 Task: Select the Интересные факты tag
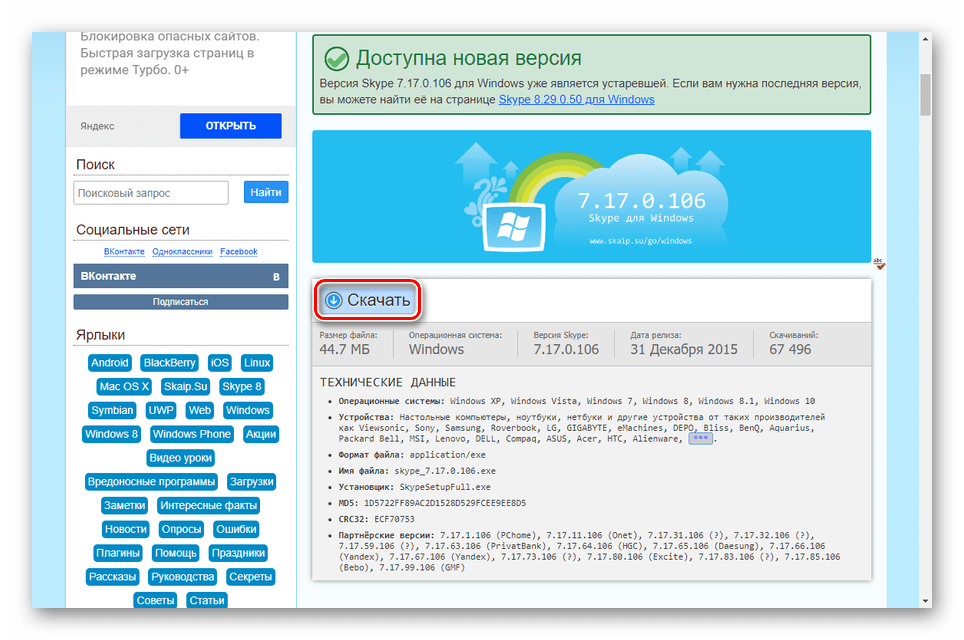(208, 505)
